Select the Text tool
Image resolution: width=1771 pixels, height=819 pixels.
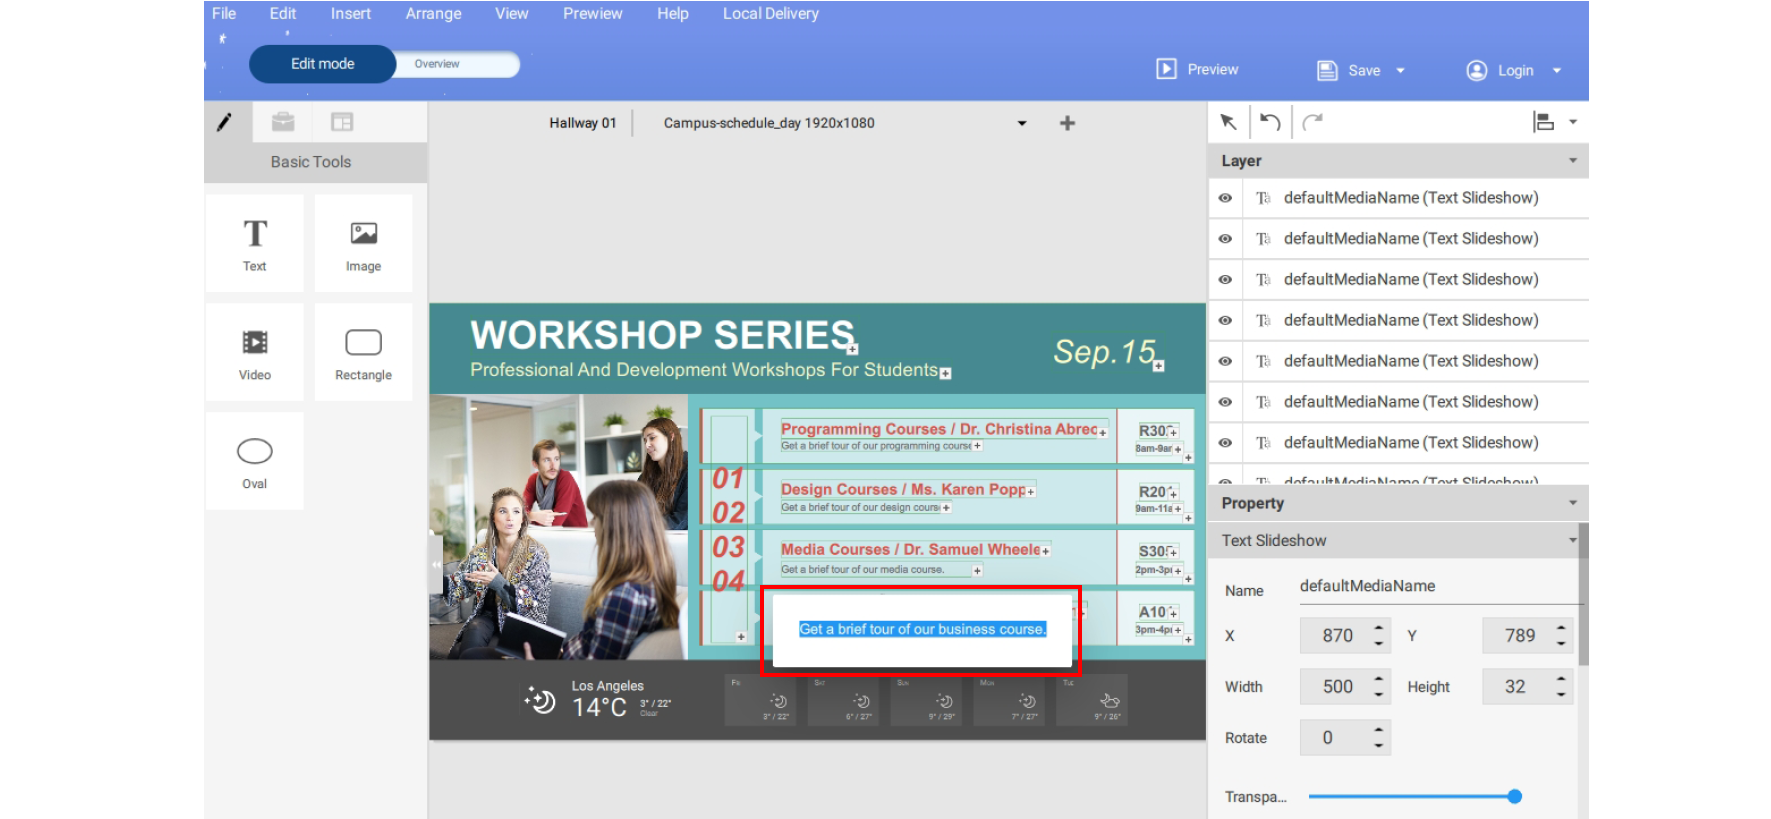pyautogui.click(x=254, y=244)
